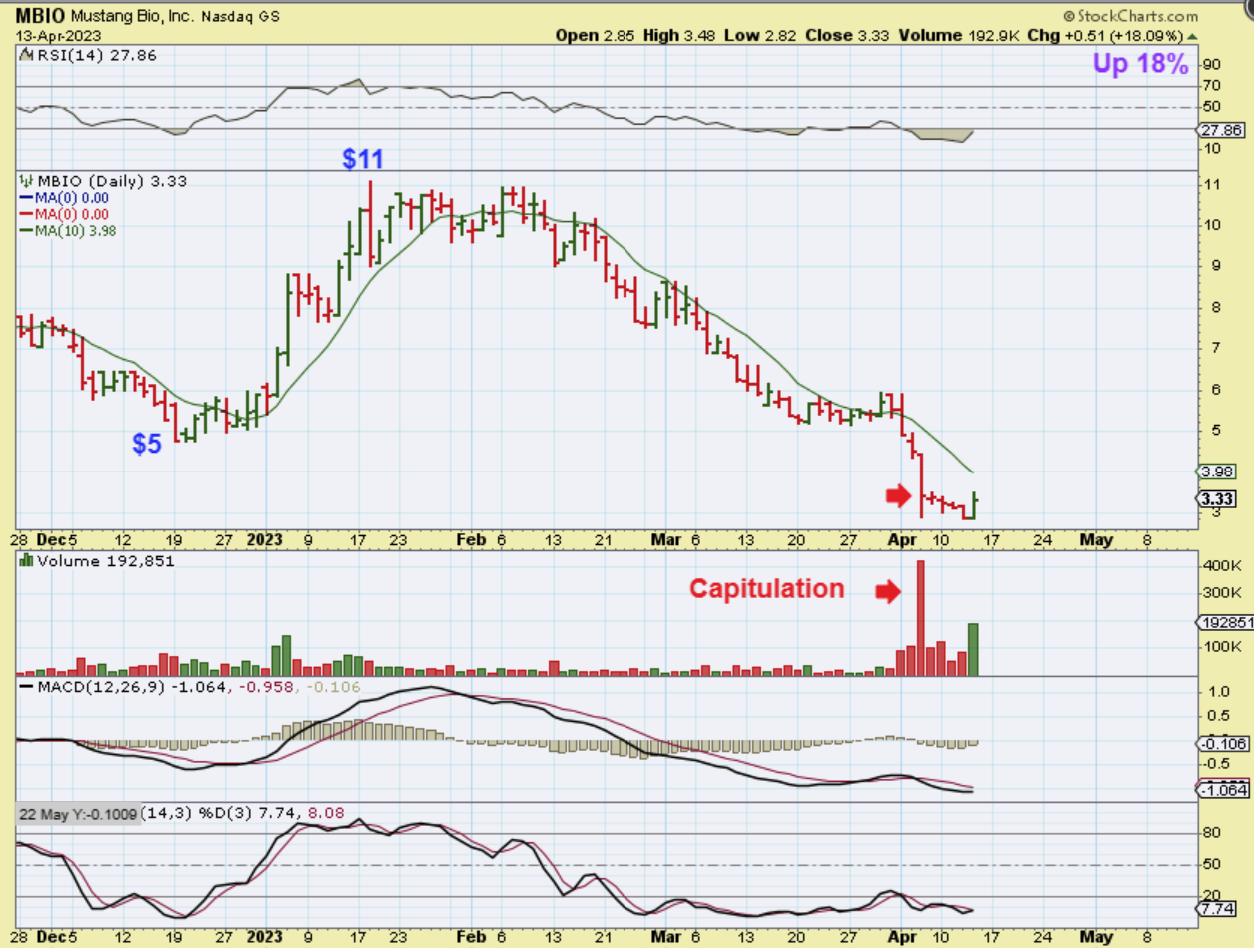Click the 8.08 stochastic signal value
Image resolution: width=1254 pixels, height=948 pixels.
[325, 813]
